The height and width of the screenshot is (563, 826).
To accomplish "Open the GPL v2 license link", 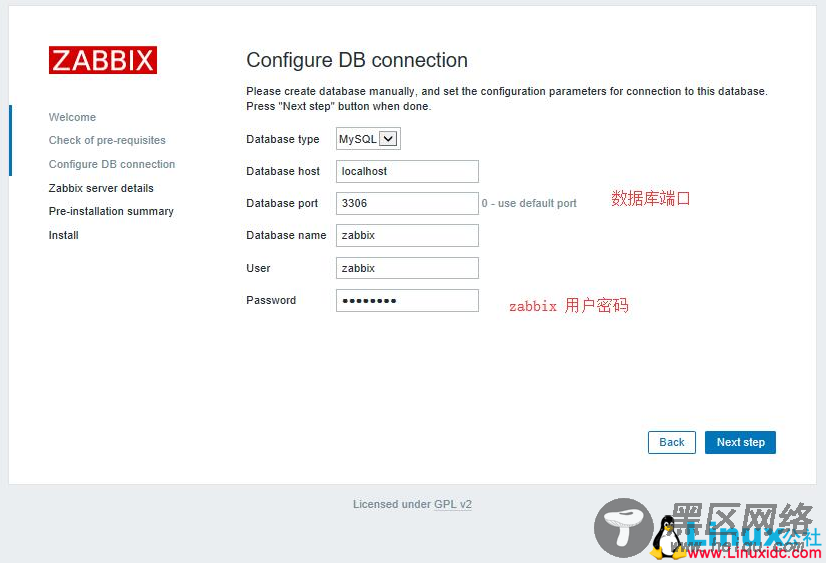I will coord(453,505).
